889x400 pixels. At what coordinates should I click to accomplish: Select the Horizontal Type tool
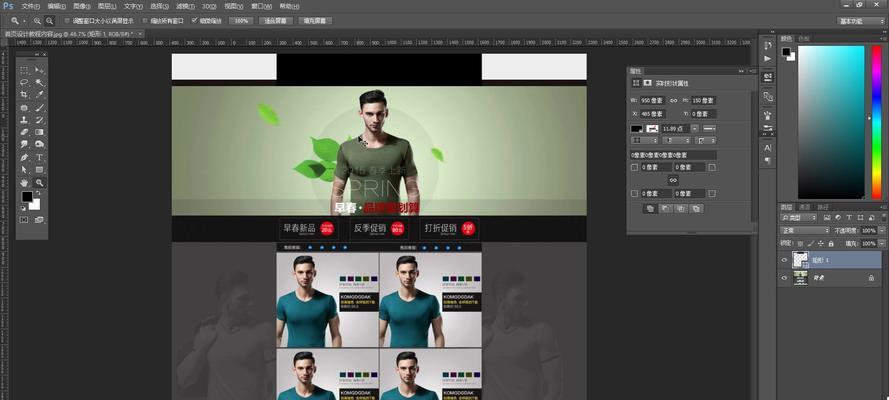39,157
